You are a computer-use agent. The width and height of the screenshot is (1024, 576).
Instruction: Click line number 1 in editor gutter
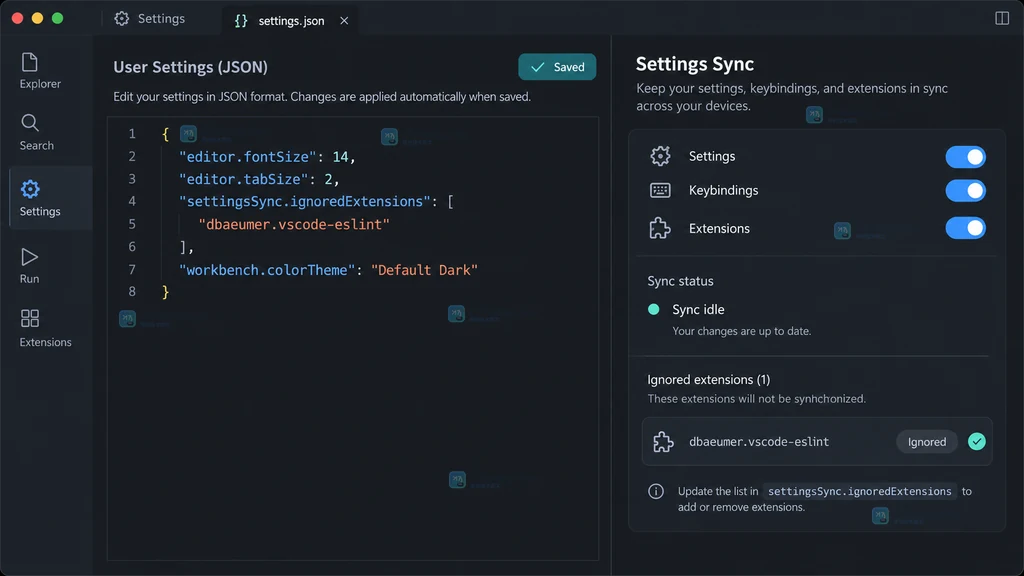pos(132,134)
